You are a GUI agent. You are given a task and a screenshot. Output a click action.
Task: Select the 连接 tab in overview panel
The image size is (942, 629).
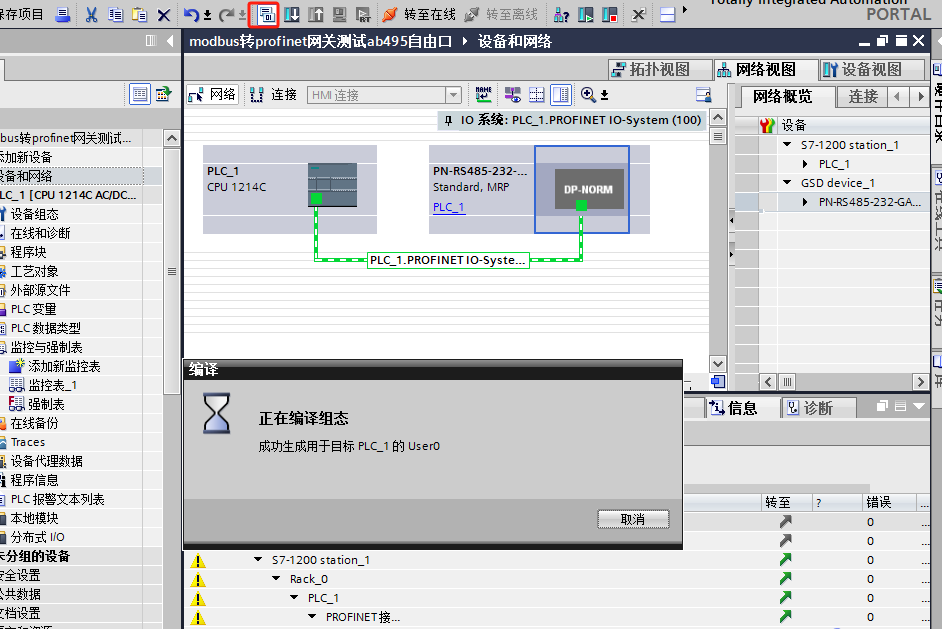(863, 96)
